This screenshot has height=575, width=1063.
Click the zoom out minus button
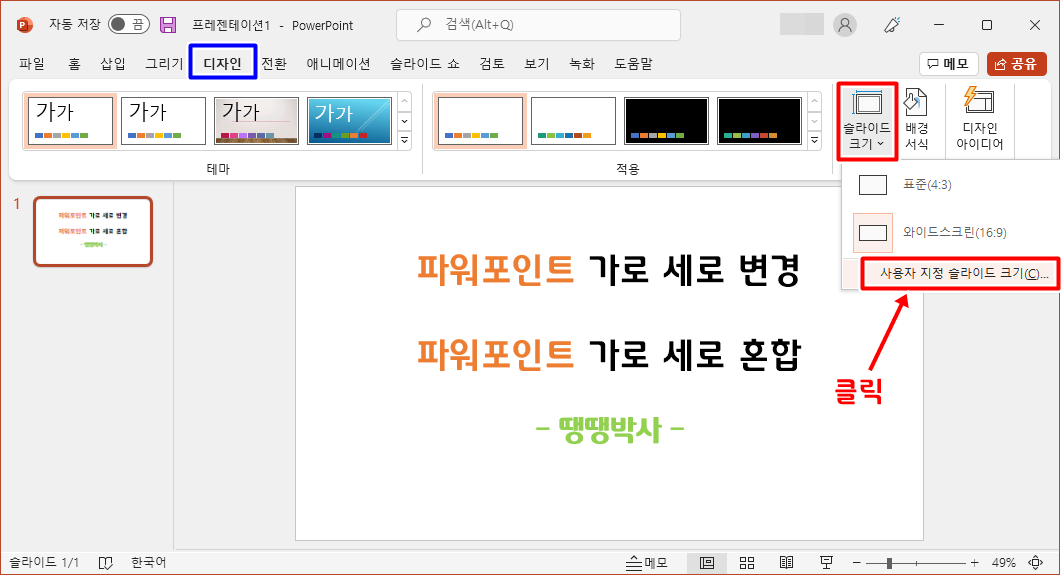pyautogui.click(x=856, y=563)
